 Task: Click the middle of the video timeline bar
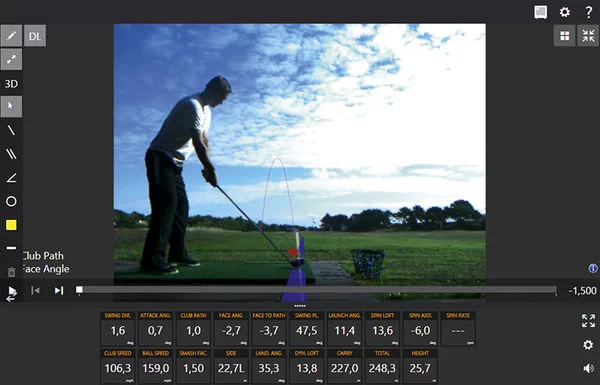point(317,290)
